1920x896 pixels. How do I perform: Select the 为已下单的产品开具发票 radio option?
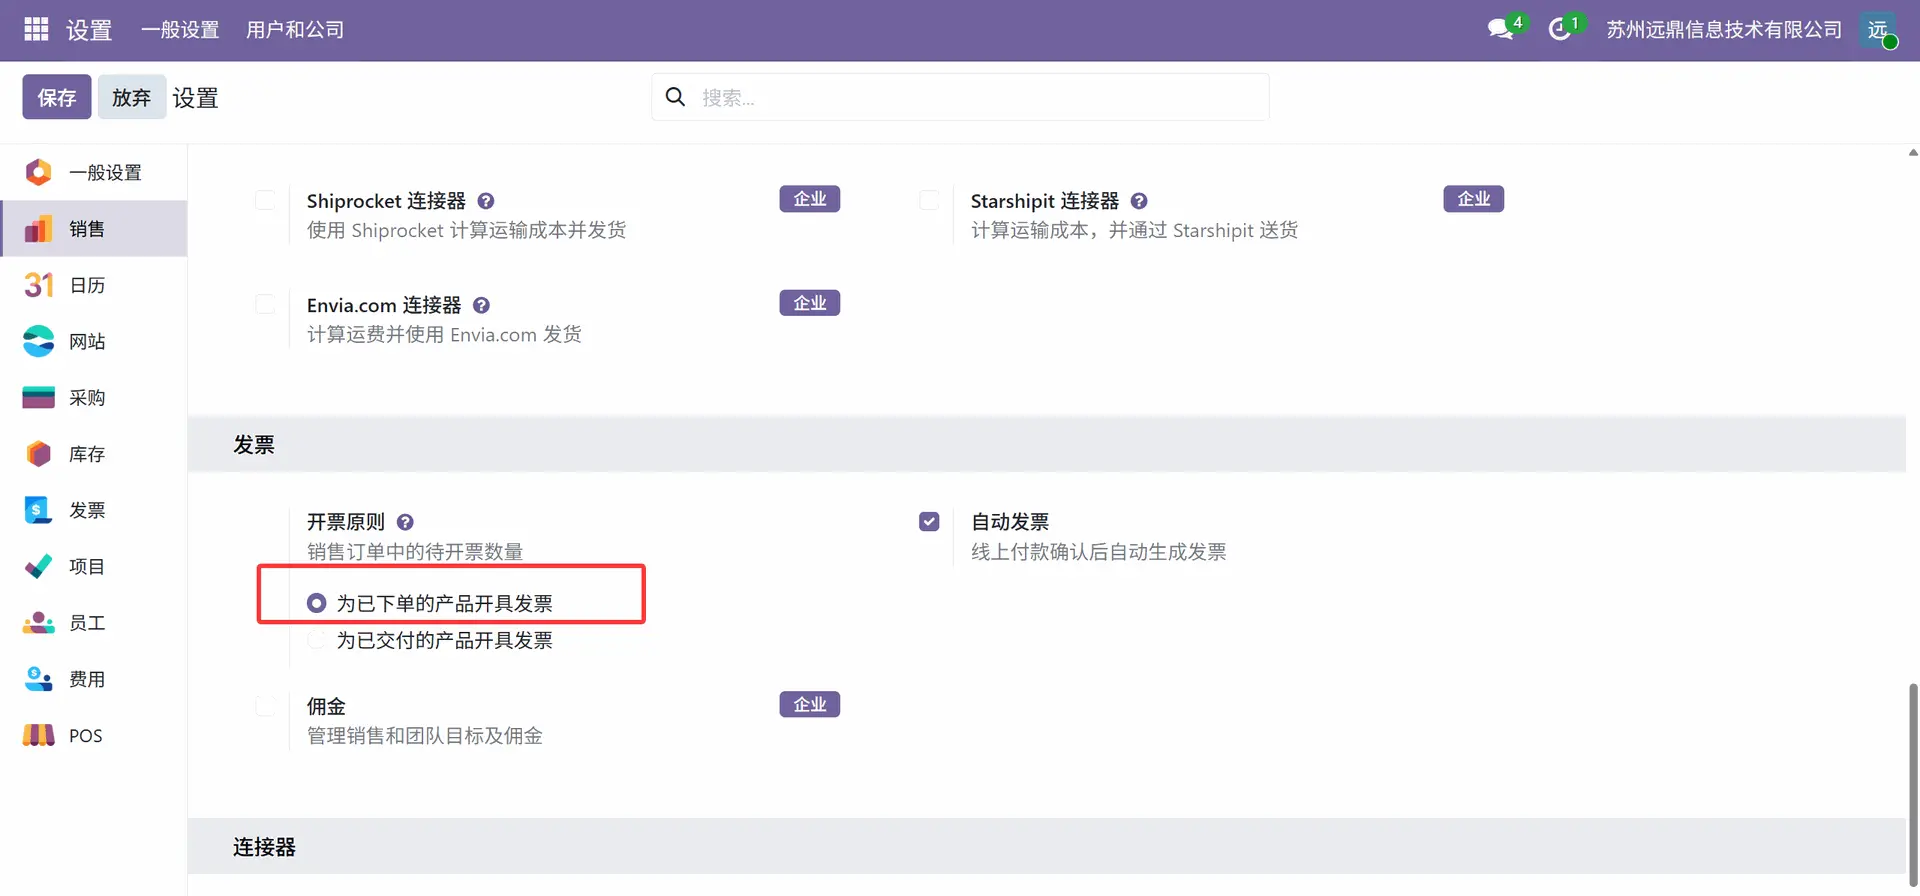(317, 603)
